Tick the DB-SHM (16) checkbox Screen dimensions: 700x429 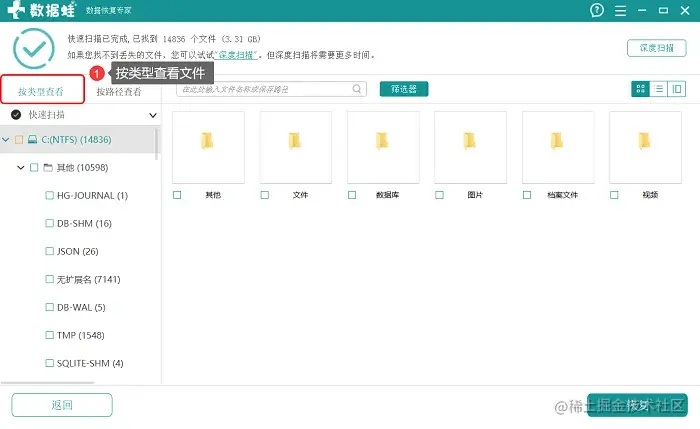coord(50,223)
